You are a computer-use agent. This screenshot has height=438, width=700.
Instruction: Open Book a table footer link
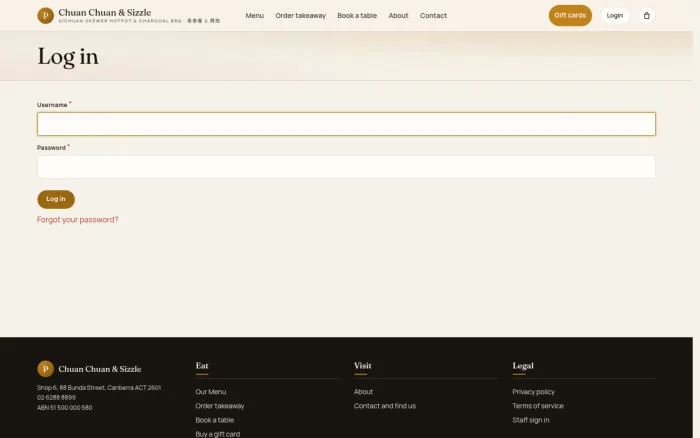click(x=215, y=420)
